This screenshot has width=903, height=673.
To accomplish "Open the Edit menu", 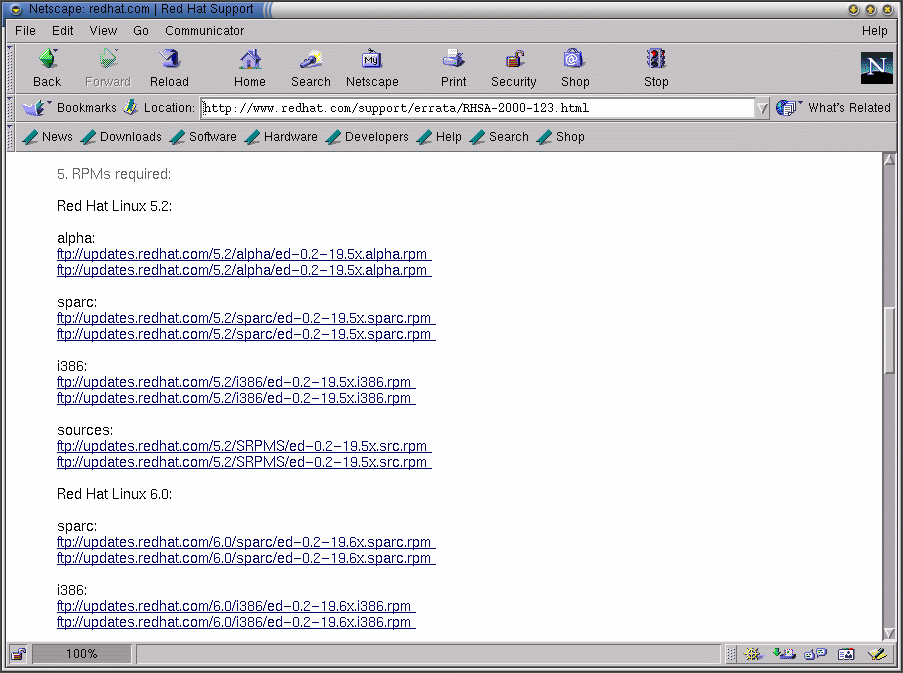I will (x=62, y=31).
